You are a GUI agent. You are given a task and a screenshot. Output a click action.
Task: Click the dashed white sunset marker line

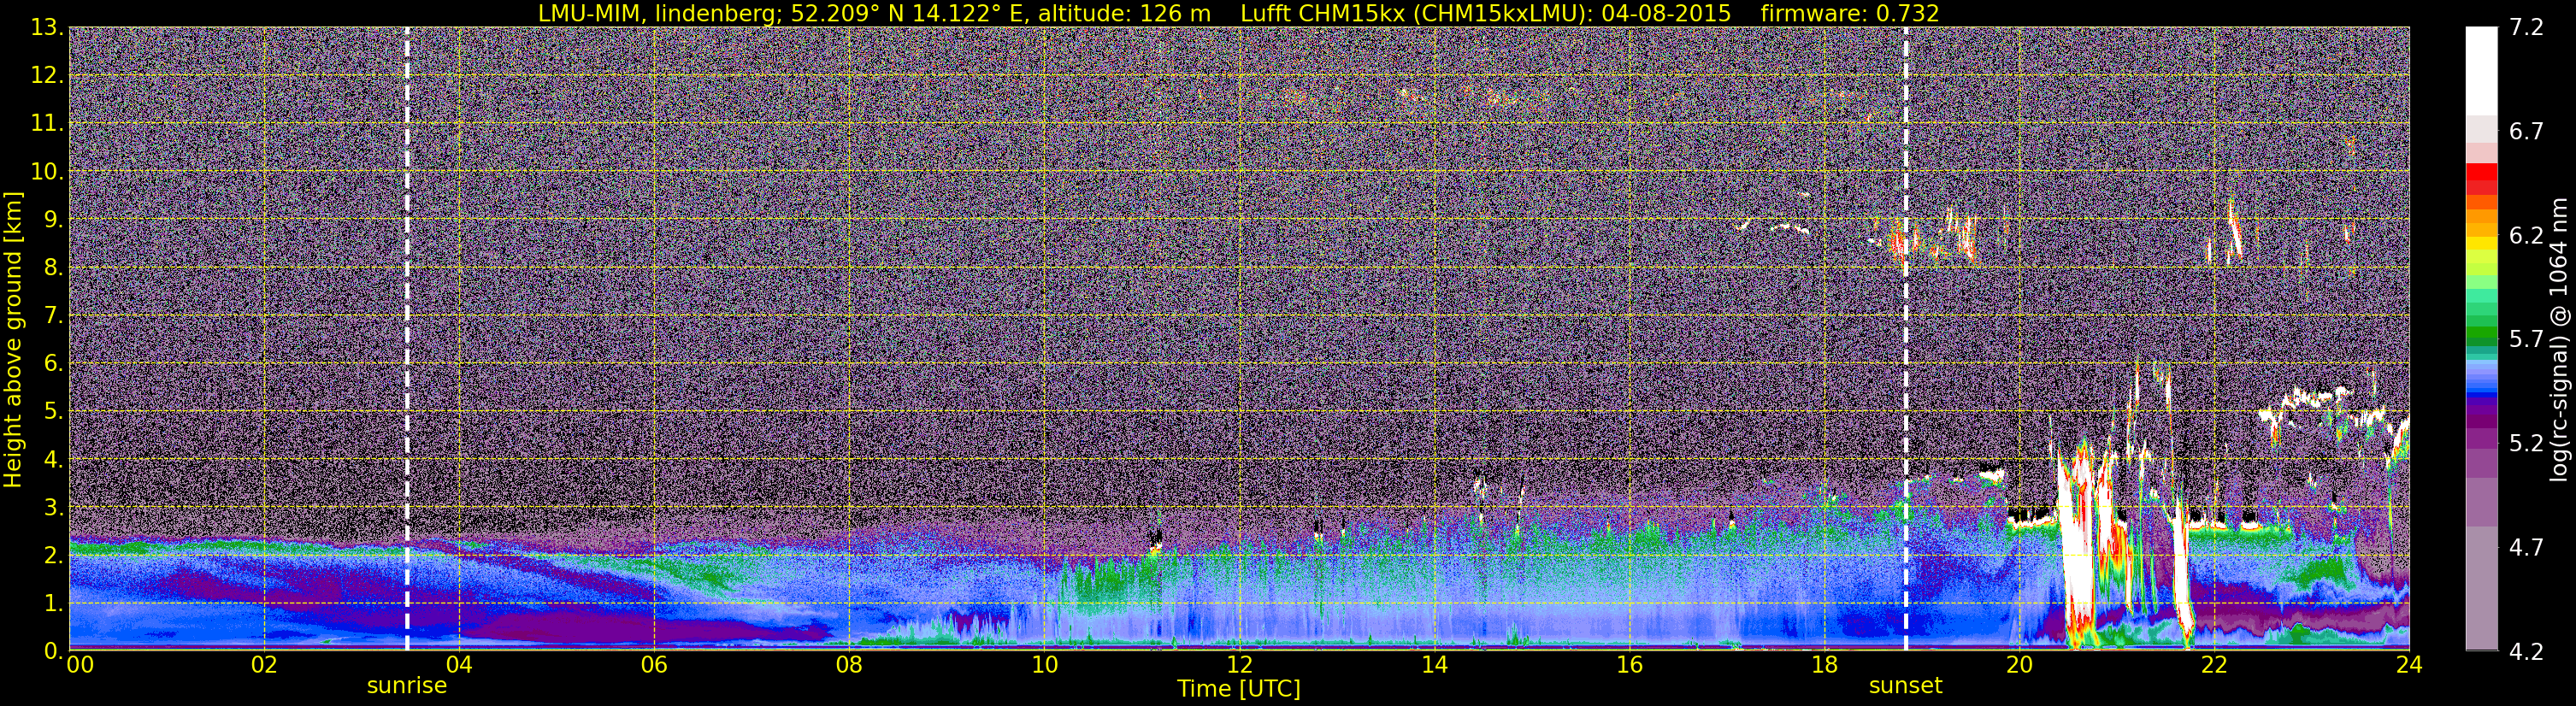click(x=1906, y=339)
